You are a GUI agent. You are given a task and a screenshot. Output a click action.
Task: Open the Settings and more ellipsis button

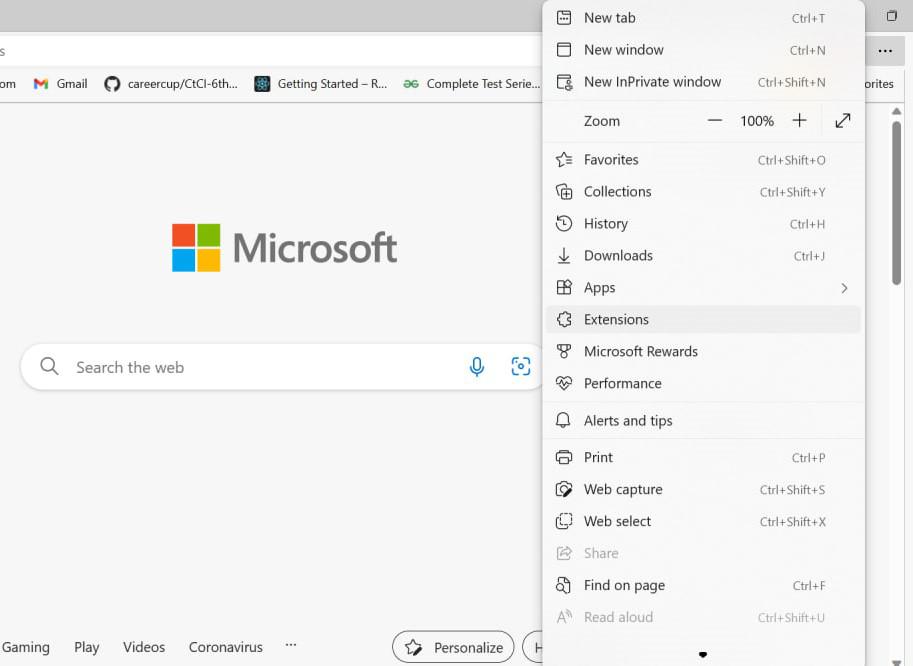click(x=885, y=51)
